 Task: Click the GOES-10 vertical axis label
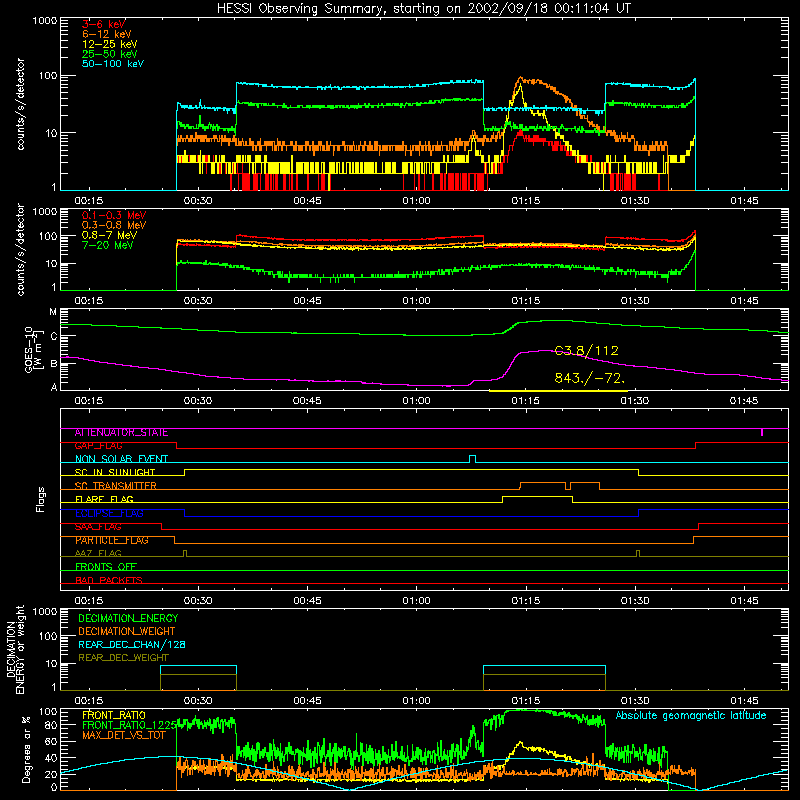33,349
